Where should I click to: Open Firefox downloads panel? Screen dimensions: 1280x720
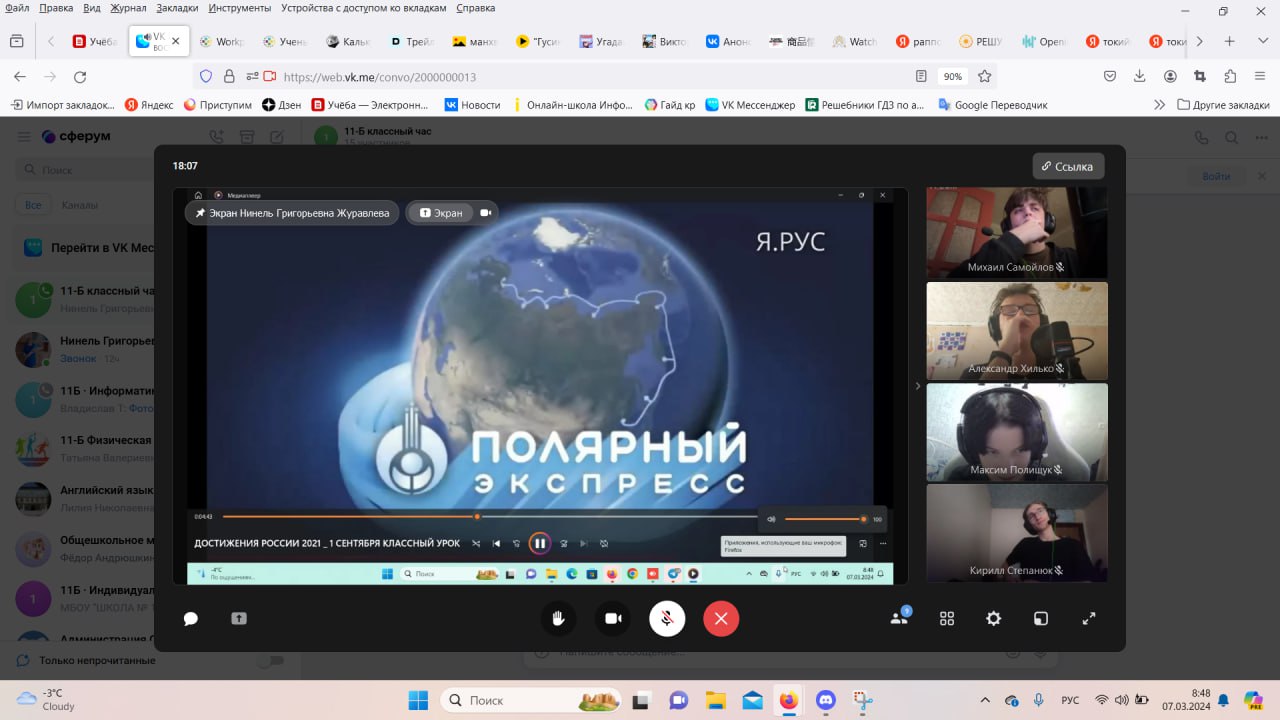(1139, 76)
